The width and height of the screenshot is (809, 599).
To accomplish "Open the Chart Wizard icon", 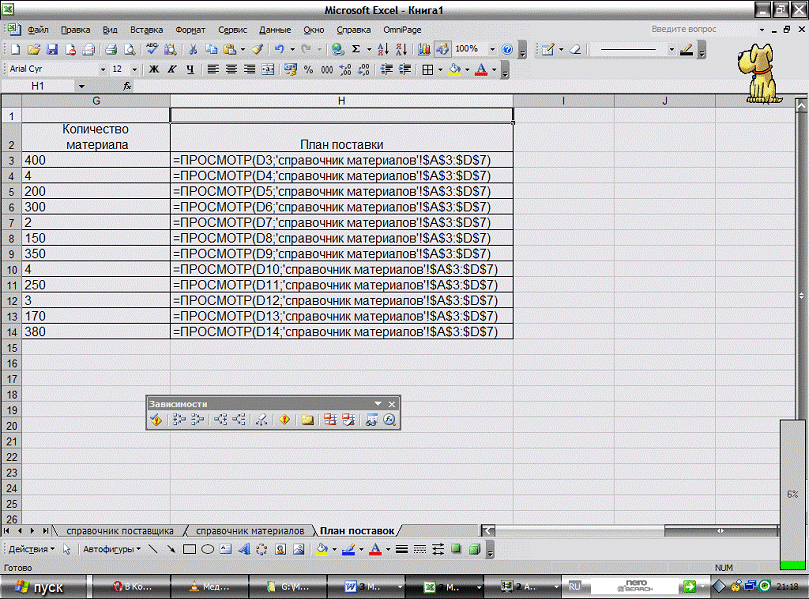I will coord(424,48).
